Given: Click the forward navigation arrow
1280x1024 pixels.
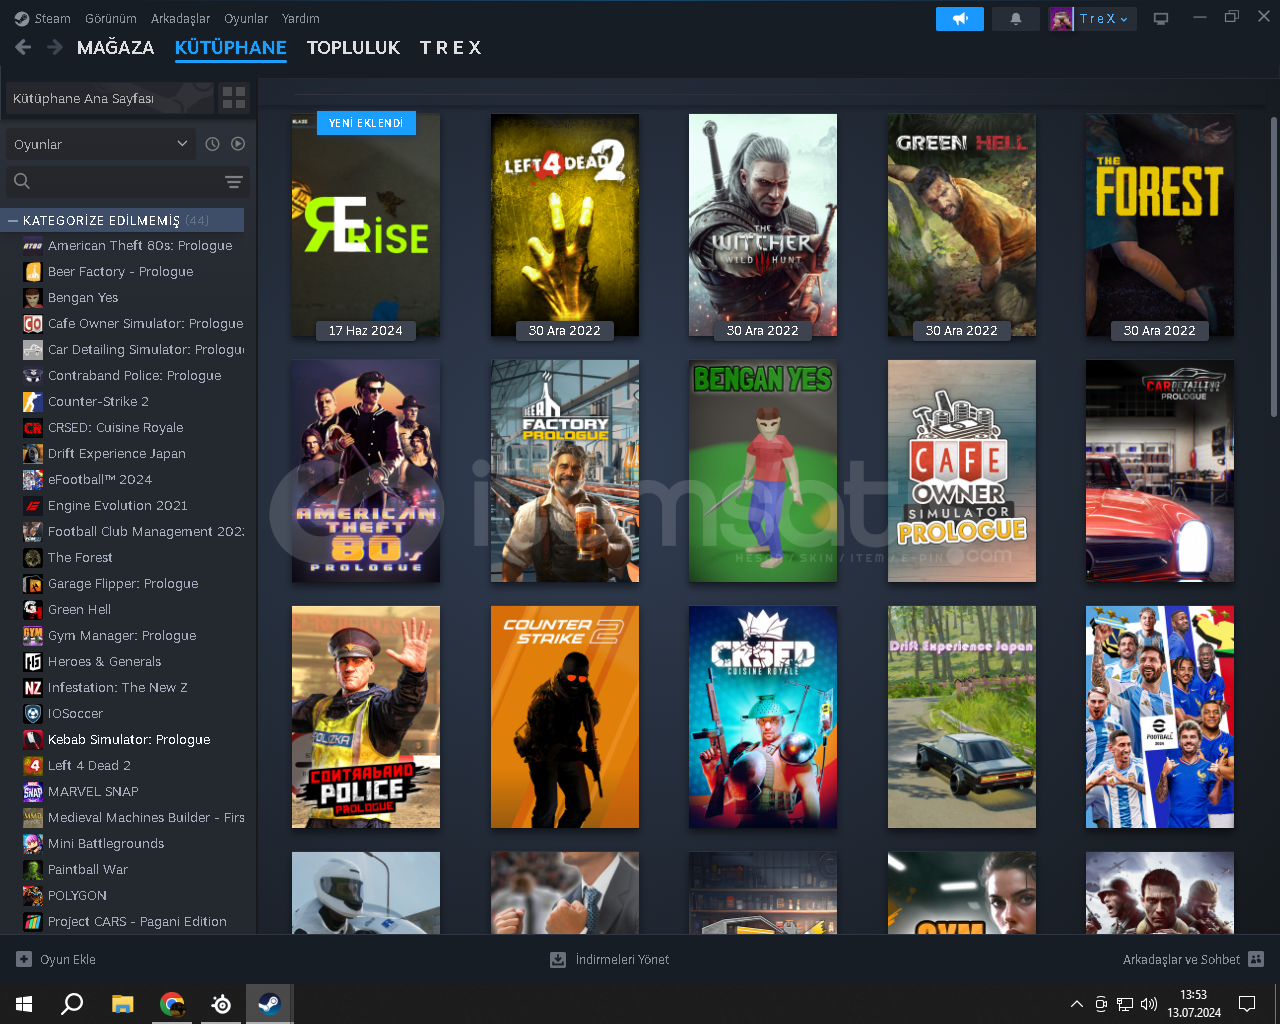Looking at the screenshot, I should click(55, 47).
